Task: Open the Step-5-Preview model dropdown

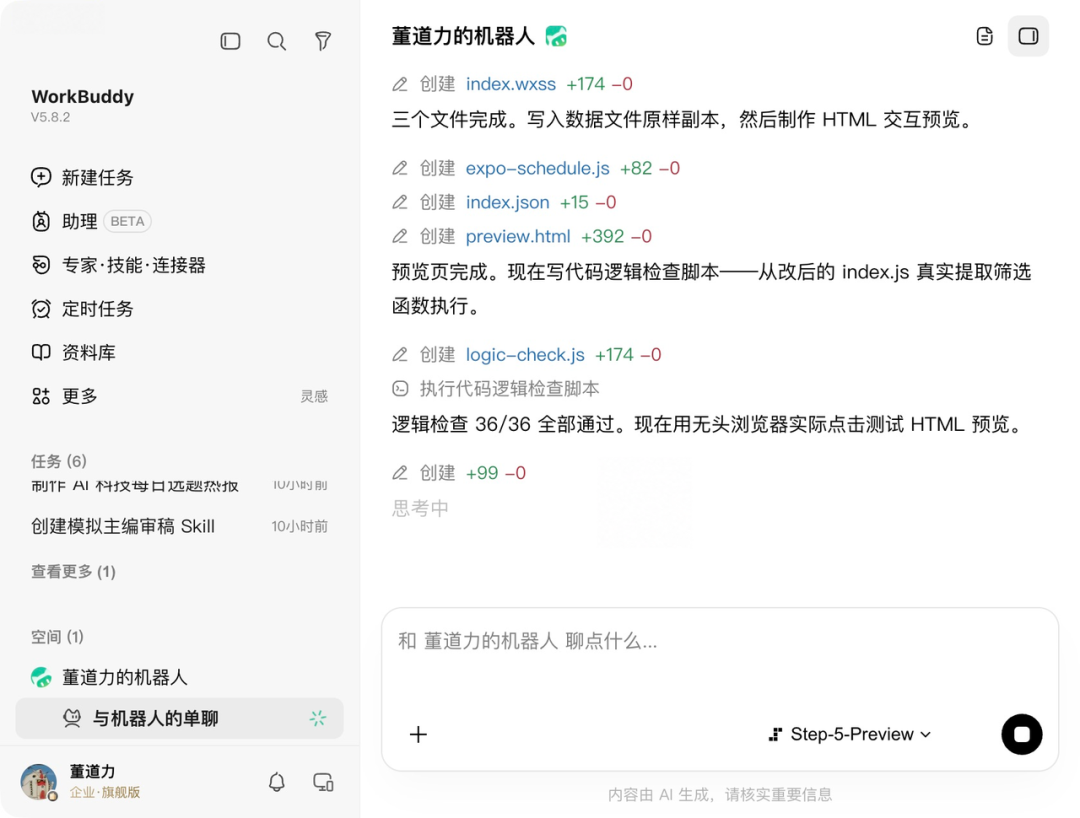Action: [x=850, y=734]
